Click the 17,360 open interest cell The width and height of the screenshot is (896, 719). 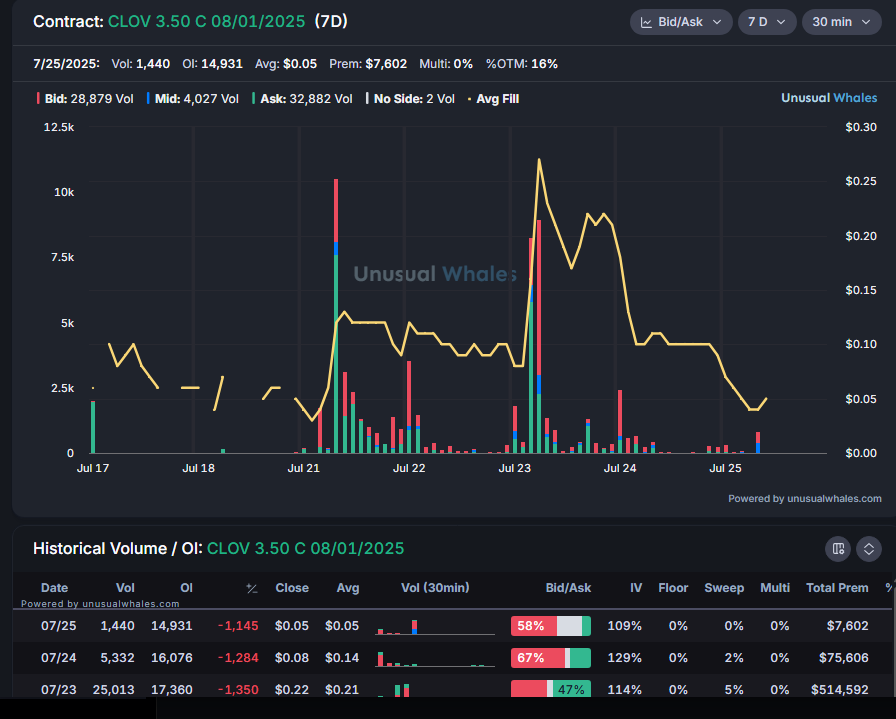click(171, 689)
